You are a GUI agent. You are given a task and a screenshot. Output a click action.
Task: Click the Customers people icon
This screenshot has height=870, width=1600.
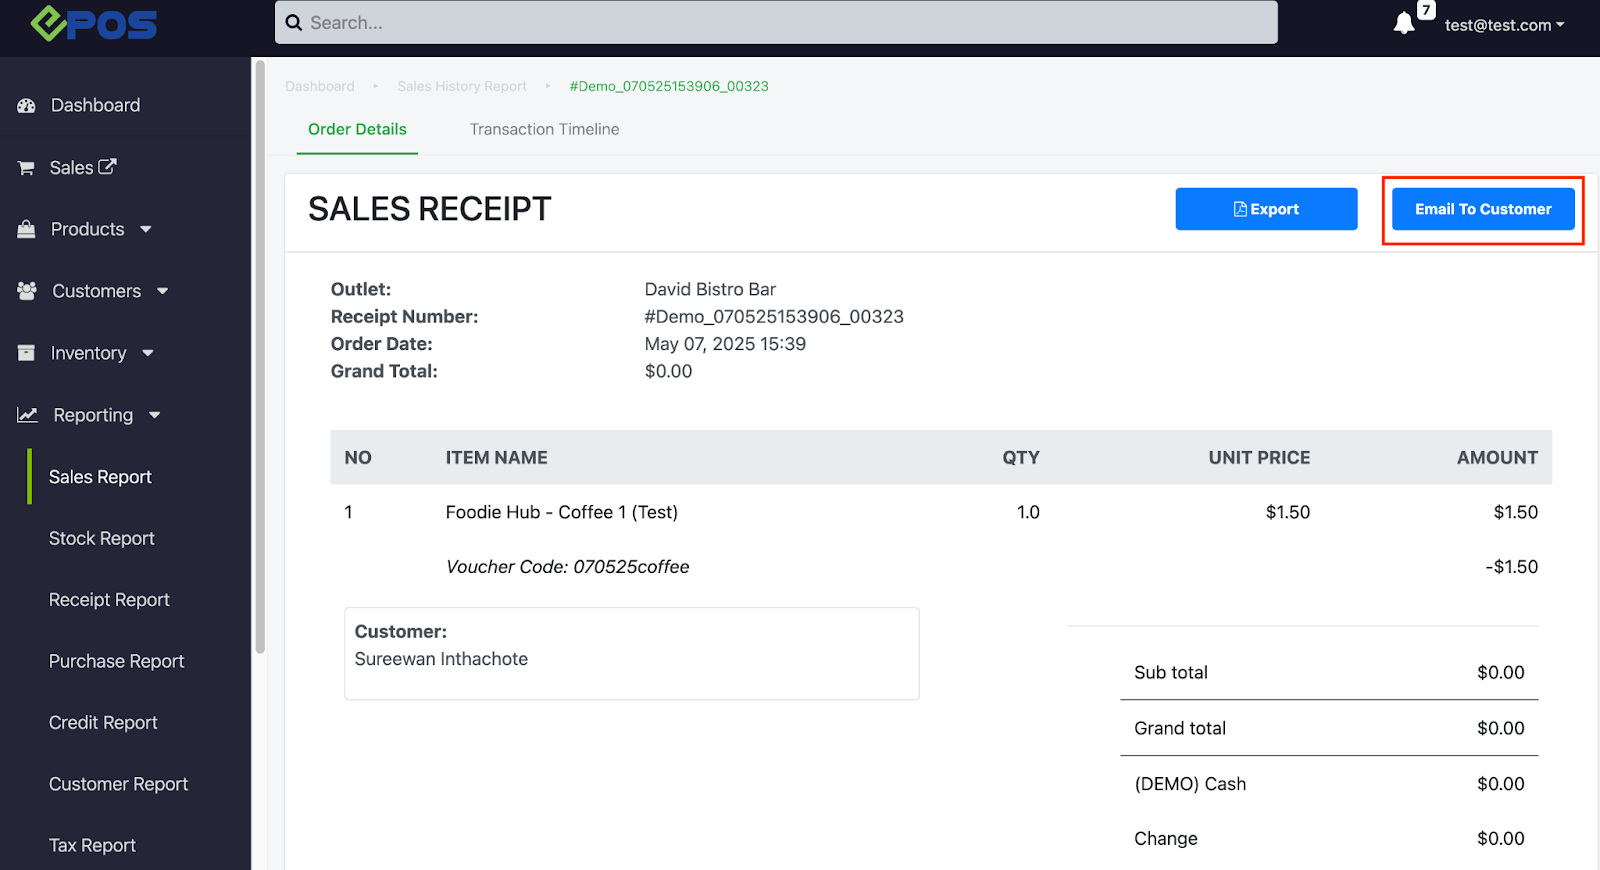tap(27, 291)
